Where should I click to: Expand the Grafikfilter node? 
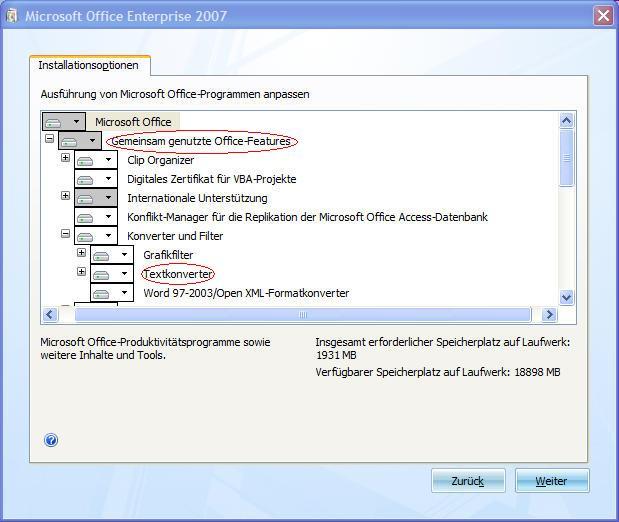point(81,253)
